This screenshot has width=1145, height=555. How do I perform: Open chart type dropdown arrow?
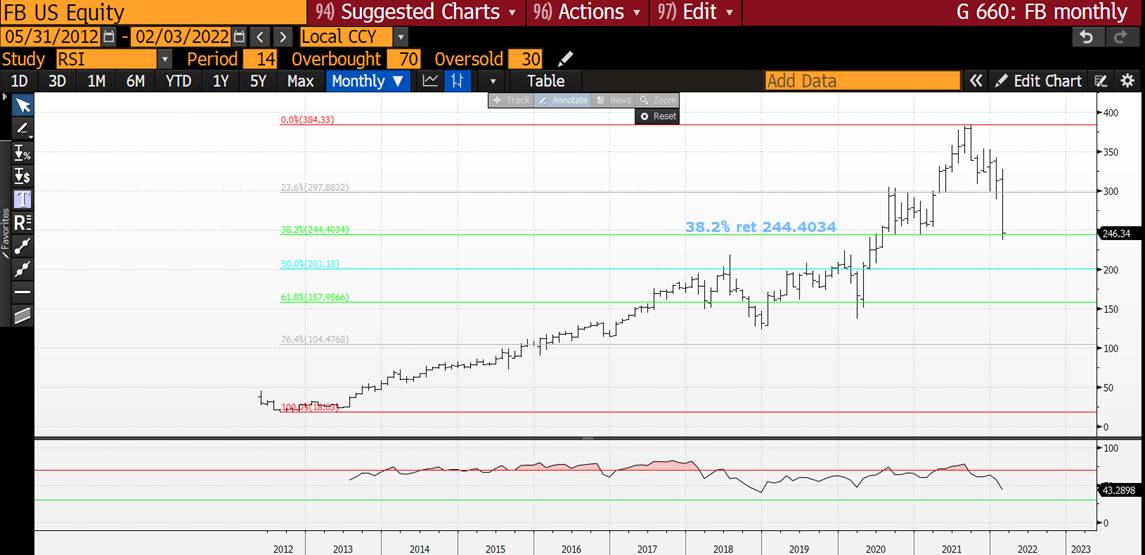tap(493, 80)
